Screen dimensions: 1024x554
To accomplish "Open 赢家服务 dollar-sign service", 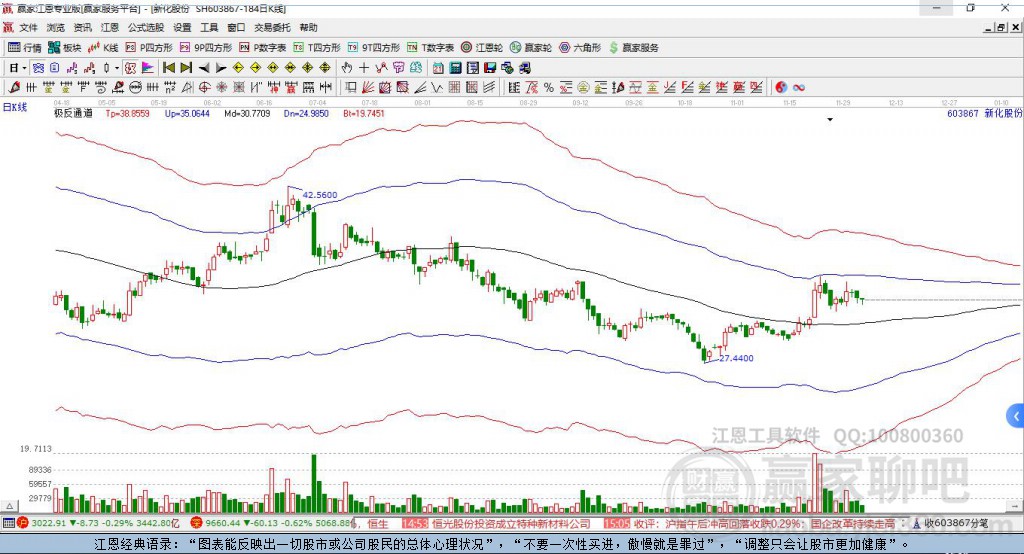I will pos(634,48).
